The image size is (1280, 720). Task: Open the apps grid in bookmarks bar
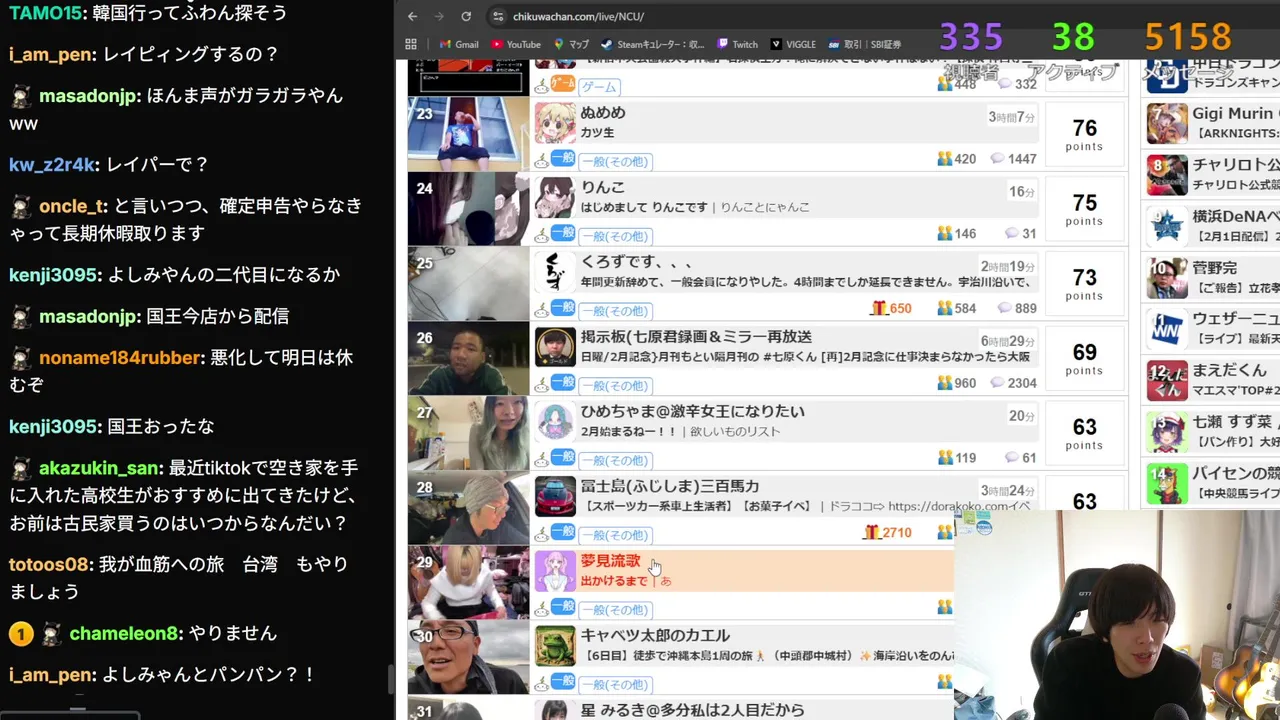[411, 44]
